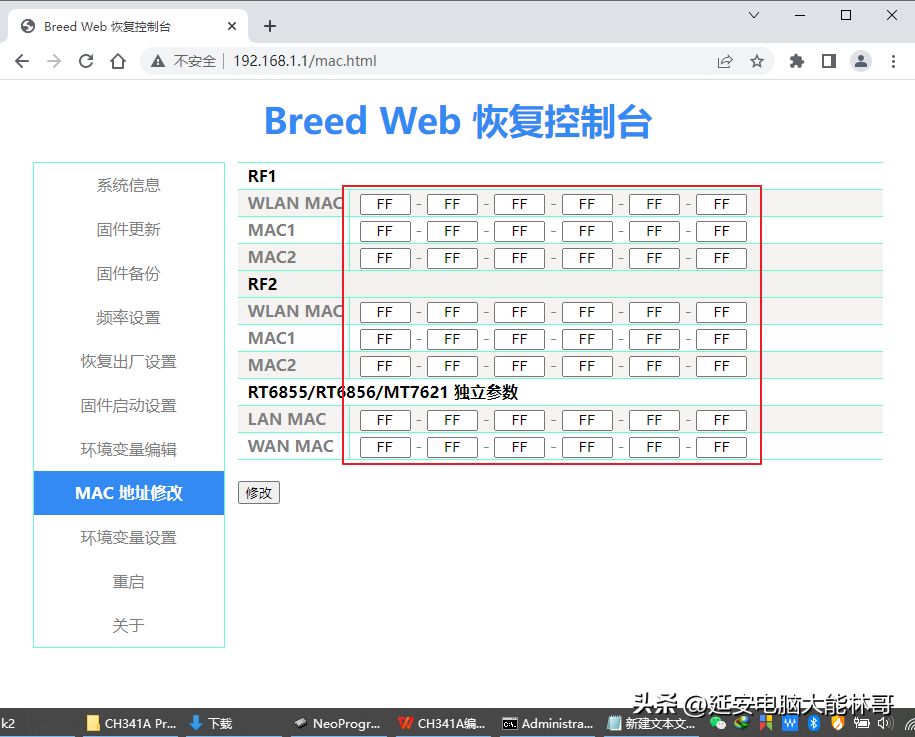
Task: Open 关于 page
Action: [x=128, y=626]
